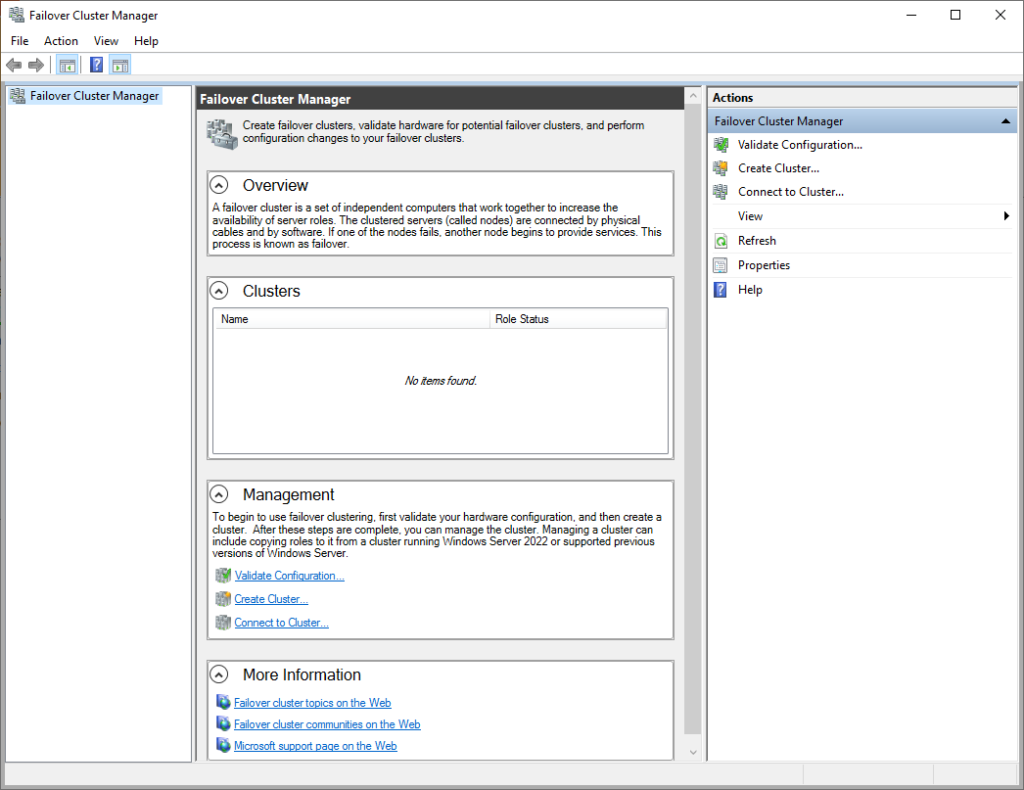Select Failover Cluster Manager tree node
The width and height of the screenshot is (1024, 790).
pos(94,96)
